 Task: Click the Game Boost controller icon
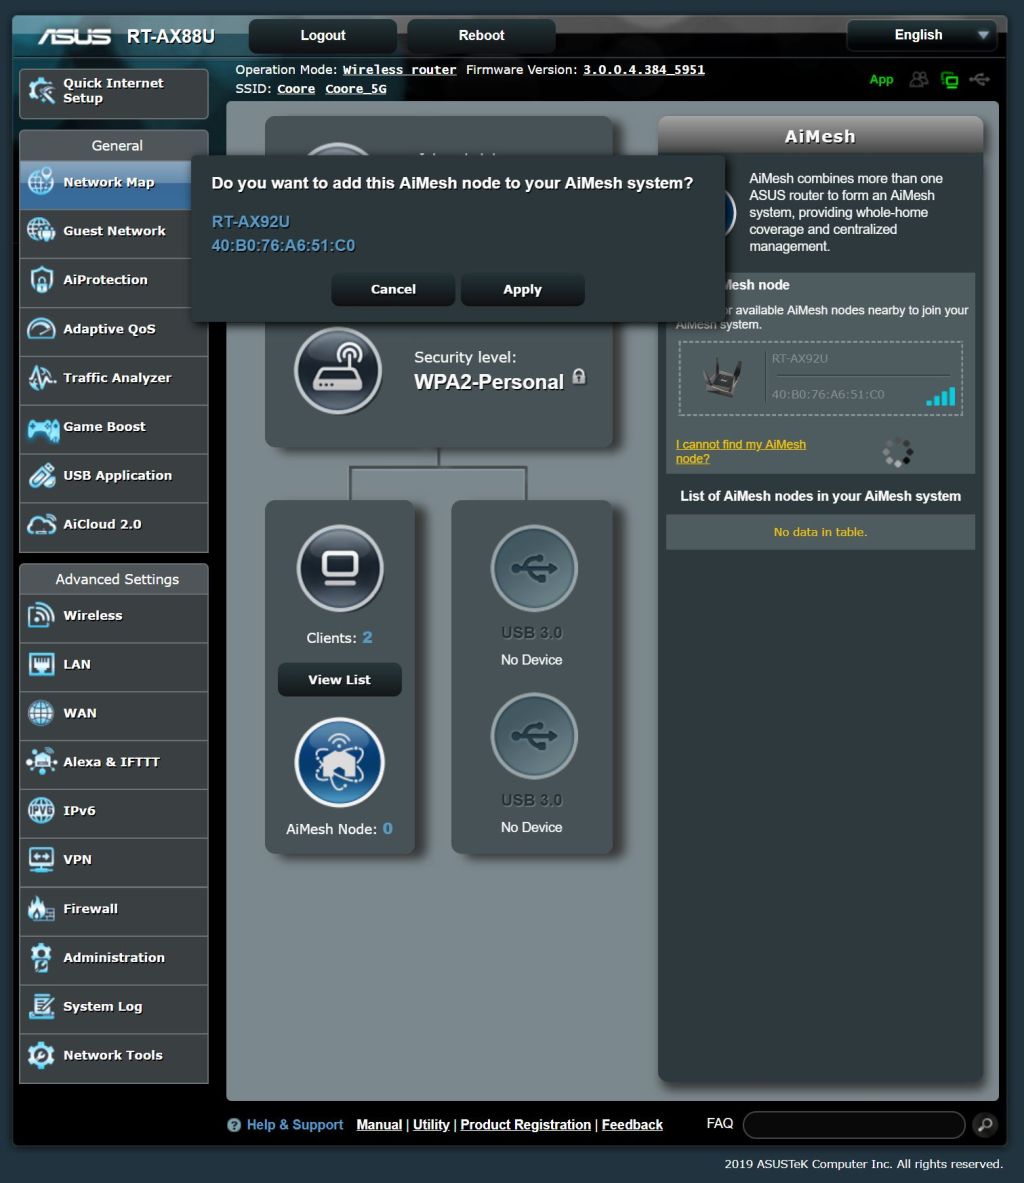[x=43, y=429]
